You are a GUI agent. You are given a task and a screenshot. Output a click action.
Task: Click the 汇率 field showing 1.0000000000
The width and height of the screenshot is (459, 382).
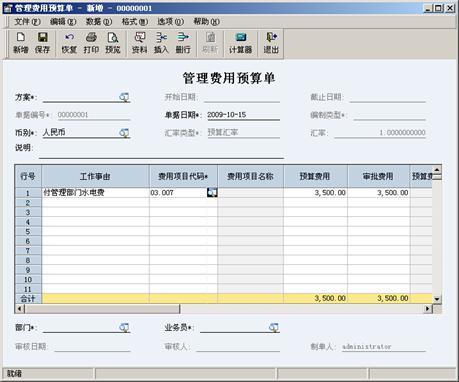click(x=380, y=133)
